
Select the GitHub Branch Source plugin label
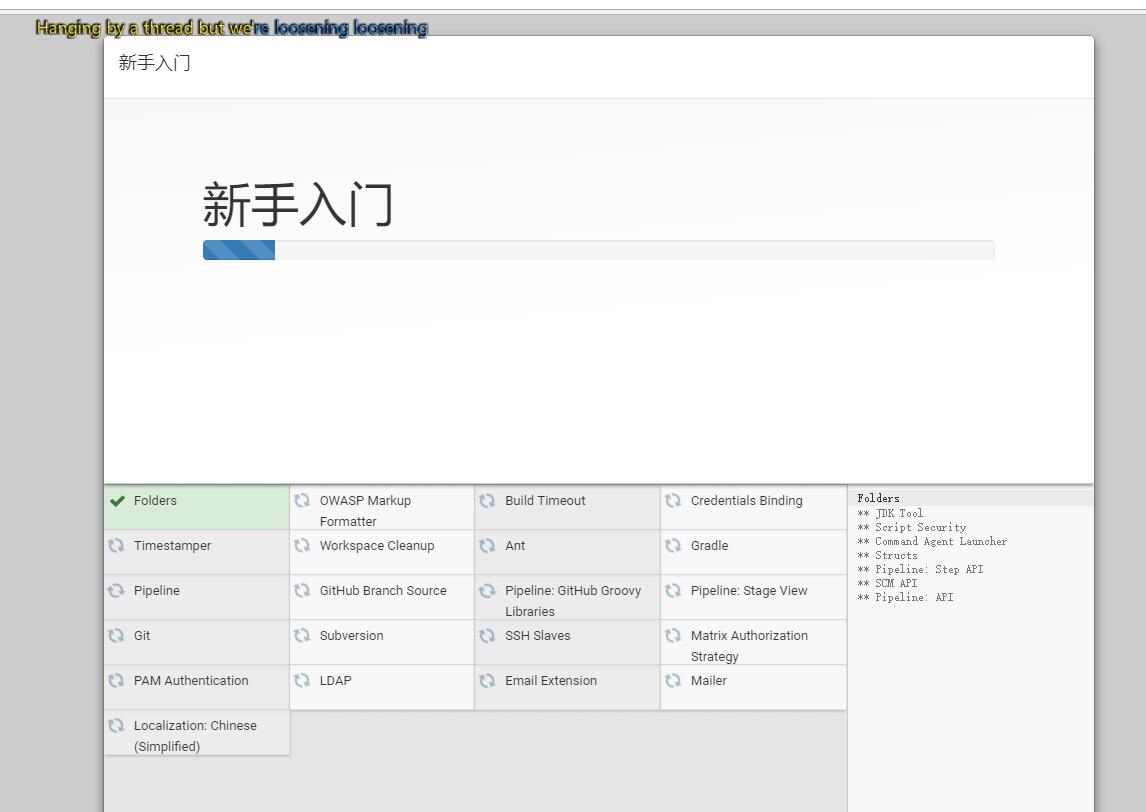(383, 591)
